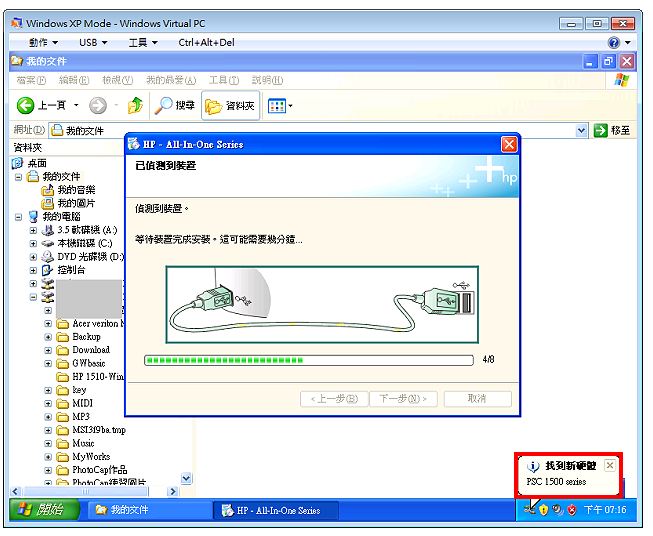Open the 動作 menu in Virtual PC
The width and height of the screenshot is (653, 536).
point(43,42)
